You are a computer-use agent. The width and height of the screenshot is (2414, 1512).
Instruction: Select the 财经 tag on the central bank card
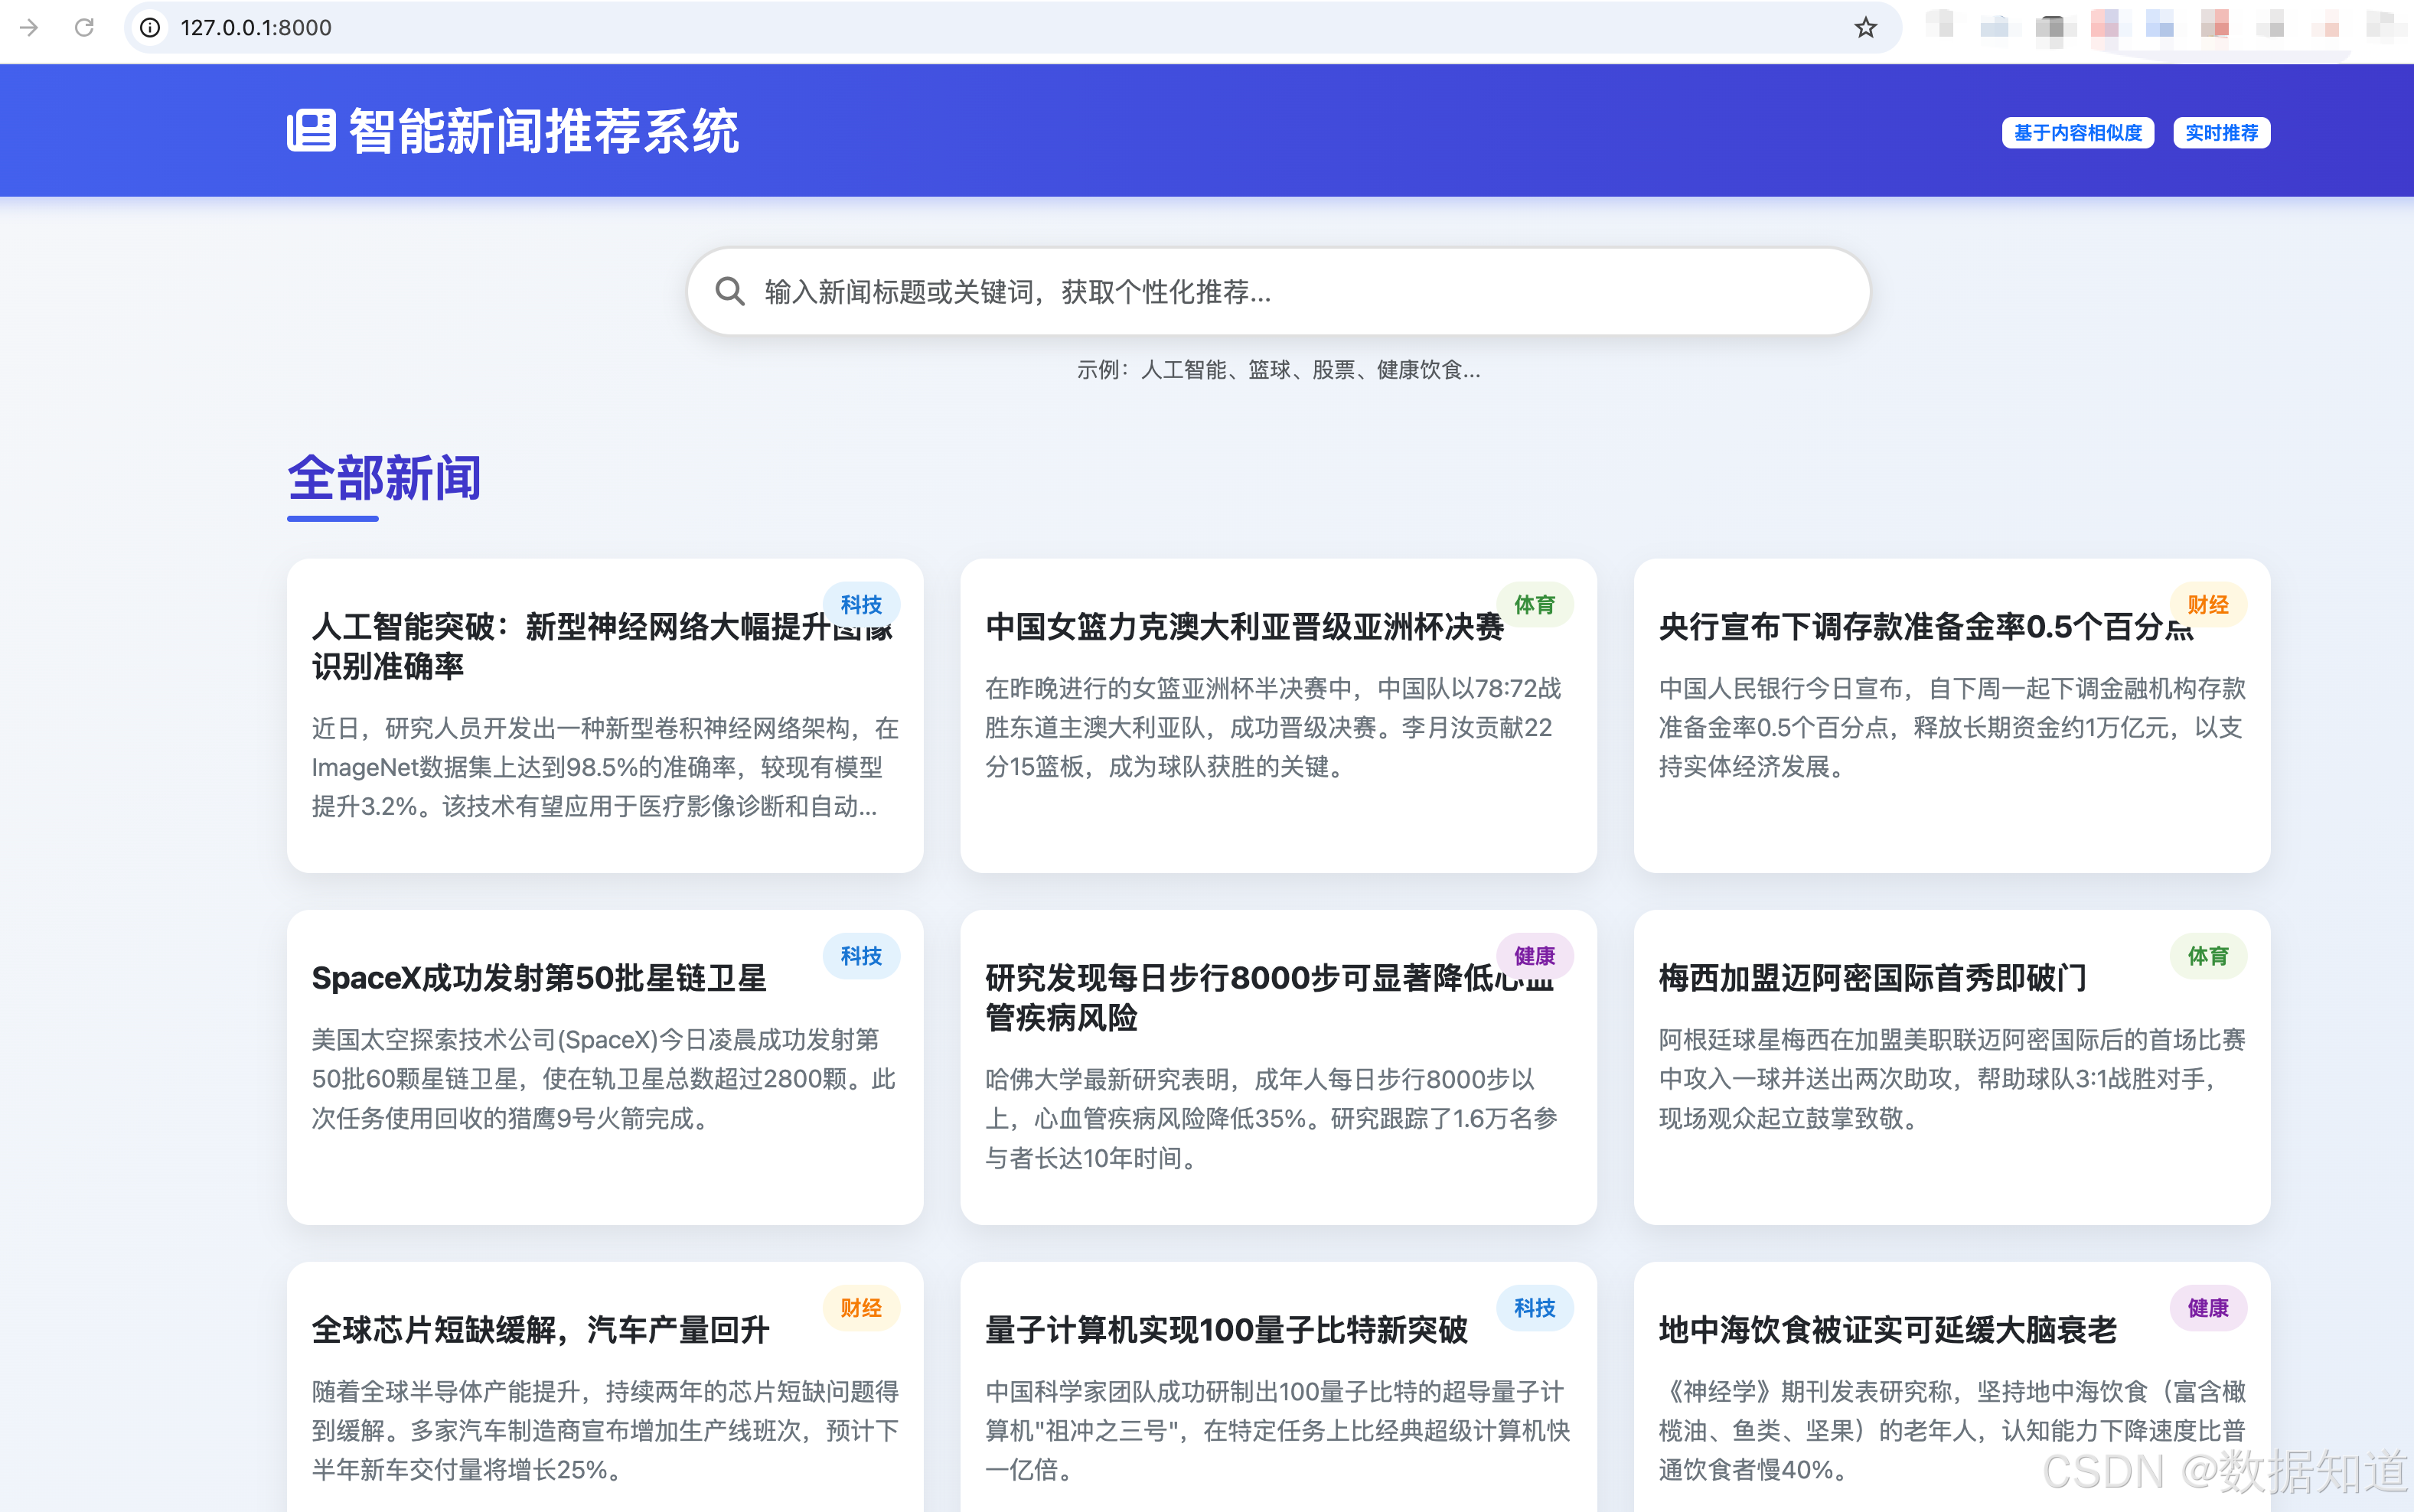(2208, 604)
